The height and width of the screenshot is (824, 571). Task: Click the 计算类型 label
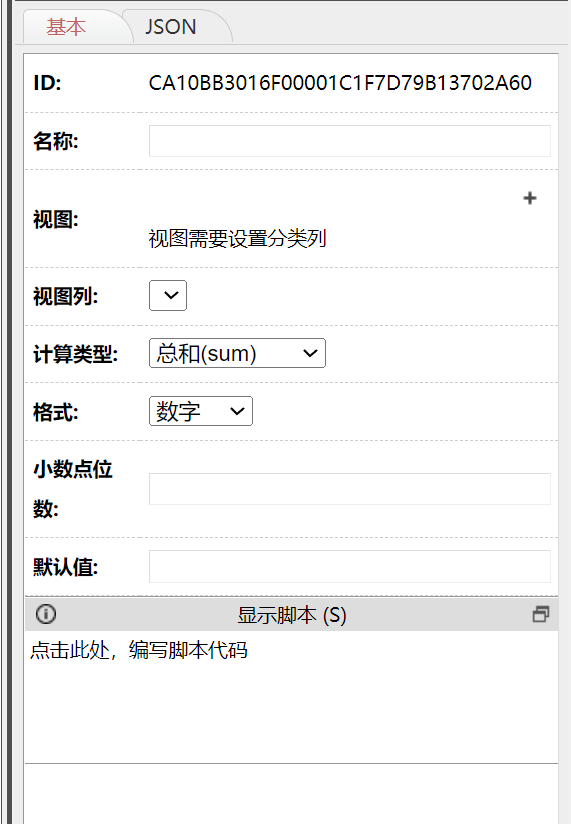(x=76, y=354)
